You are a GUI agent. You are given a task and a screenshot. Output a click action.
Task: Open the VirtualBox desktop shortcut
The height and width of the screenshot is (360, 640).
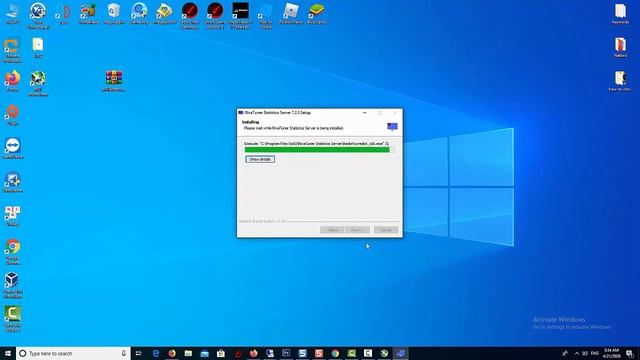(x=13, y=285)
